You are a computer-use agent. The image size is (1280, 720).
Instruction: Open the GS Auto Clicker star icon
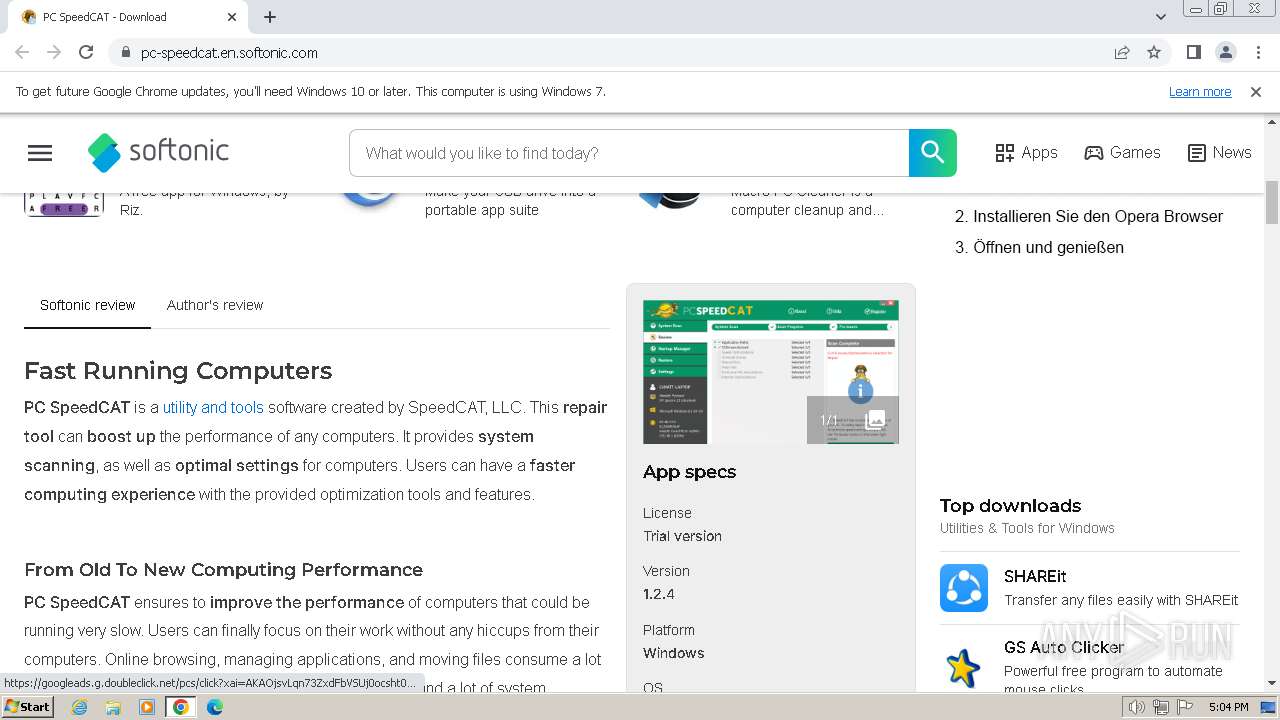pos(964,667)
